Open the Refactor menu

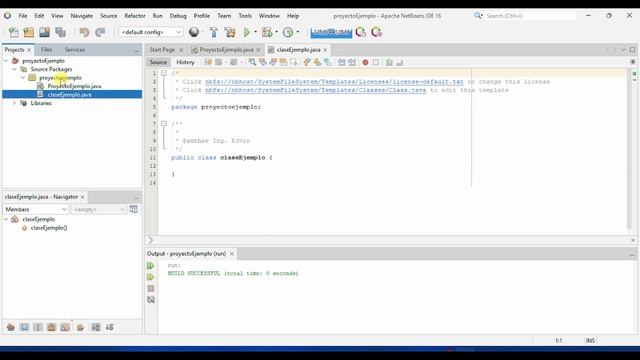[x=135, y=16]
